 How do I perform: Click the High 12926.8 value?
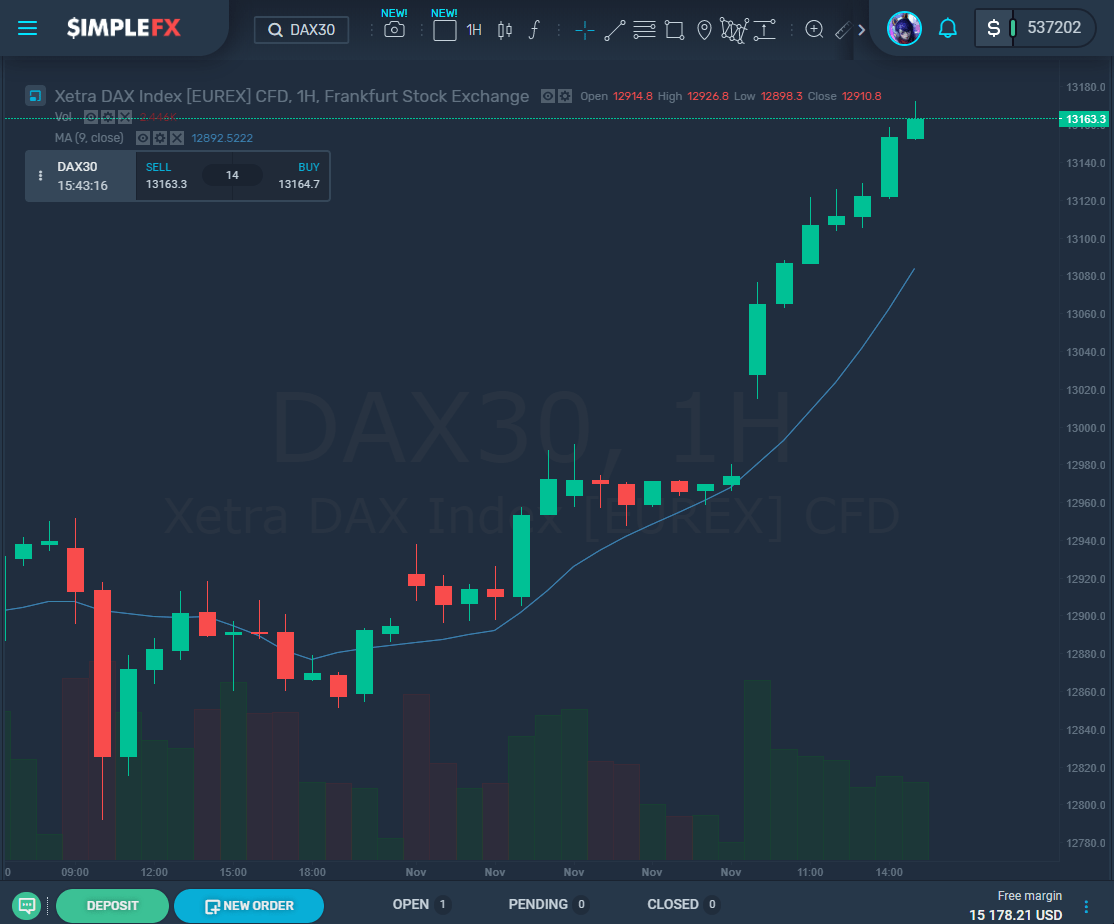click(x=708, y=96)
